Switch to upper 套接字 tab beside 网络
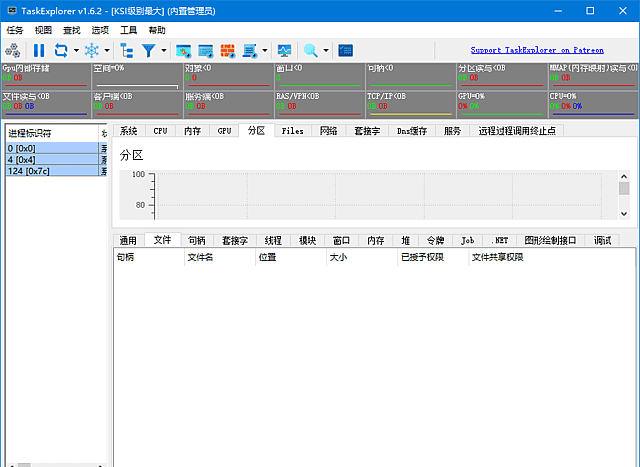The image size is (640, 467). tap(367, 131)
